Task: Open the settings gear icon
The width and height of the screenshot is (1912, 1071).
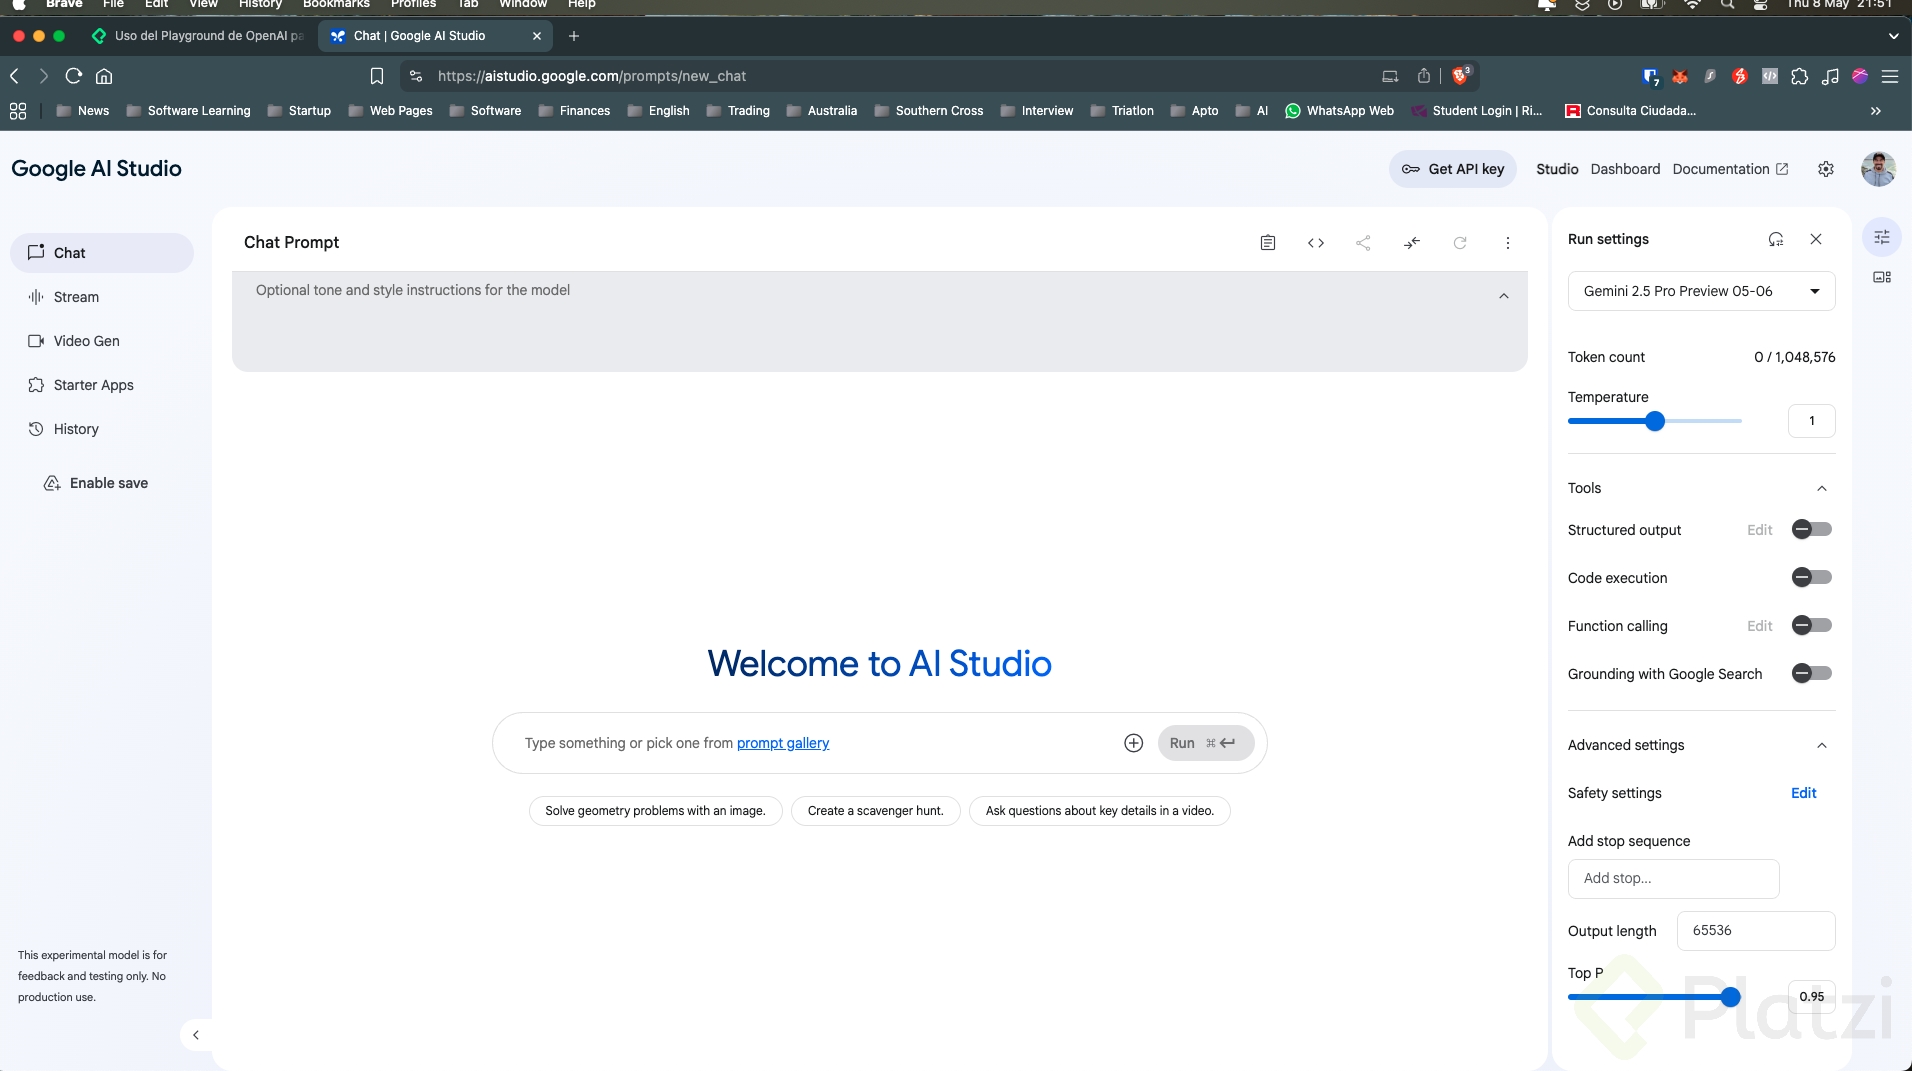Action: 1826,169
